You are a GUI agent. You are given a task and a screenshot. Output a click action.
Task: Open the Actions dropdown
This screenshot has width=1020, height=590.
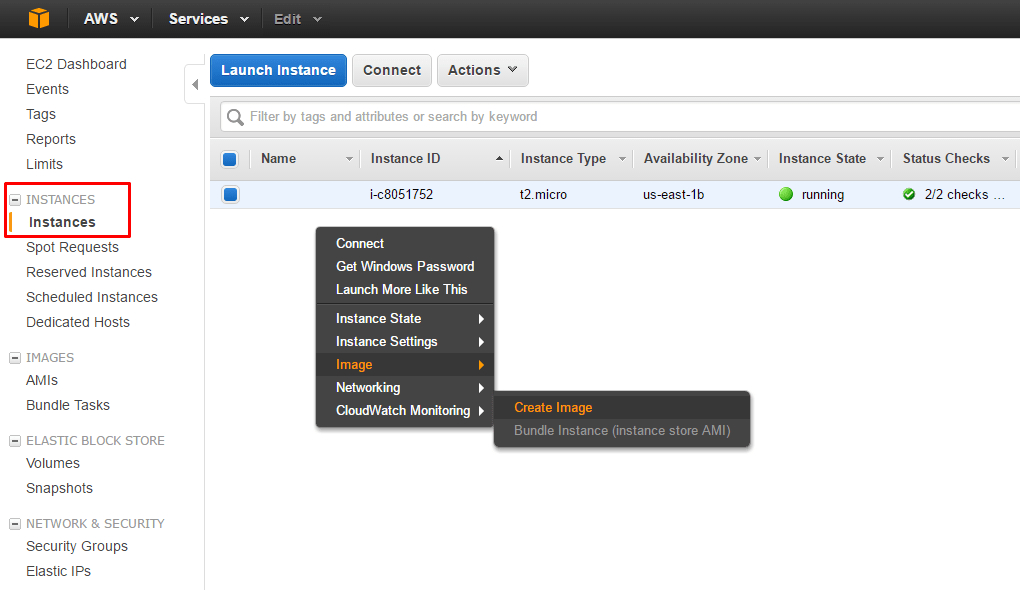[482, 70]
